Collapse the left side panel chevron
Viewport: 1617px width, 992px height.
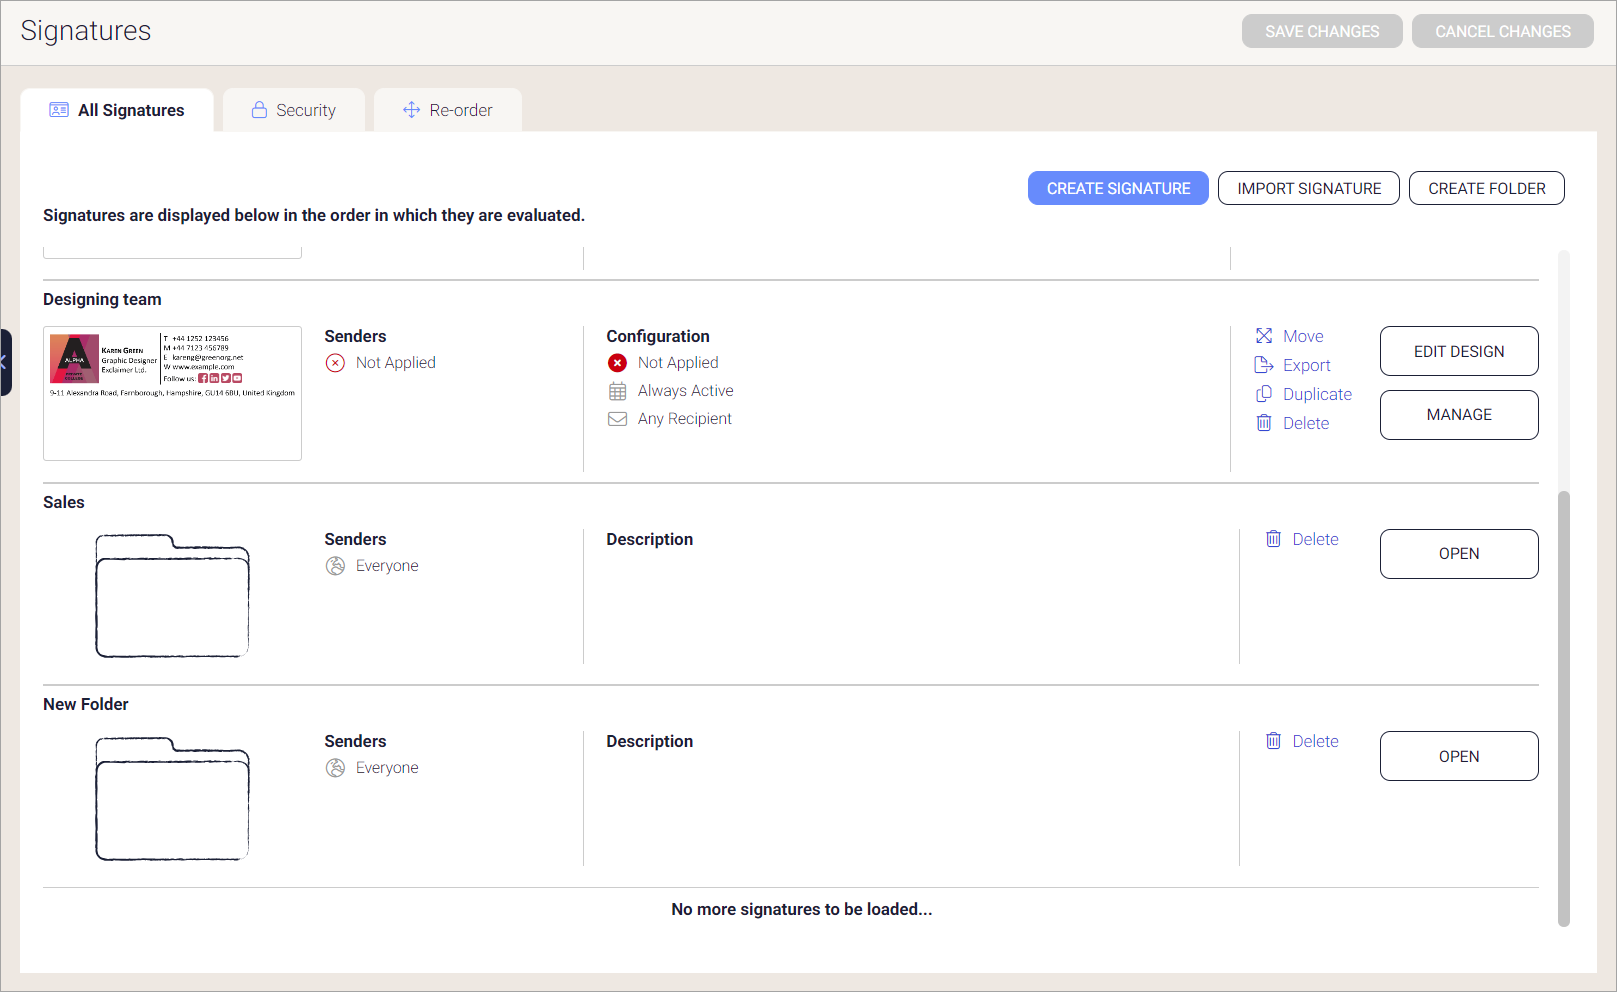pos(4,364)
